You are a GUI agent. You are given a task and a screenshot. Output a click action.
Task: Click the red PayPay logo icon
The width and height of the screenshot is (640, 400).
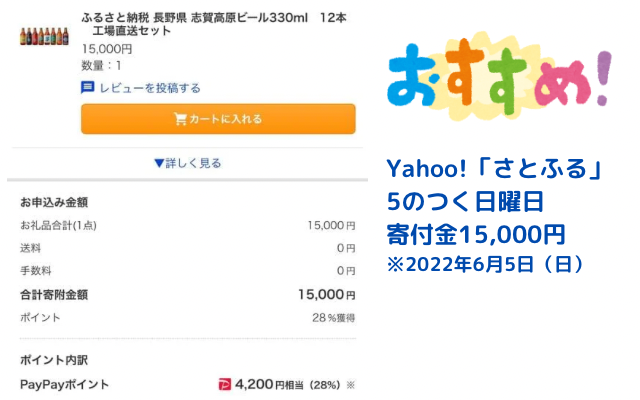click(224, 384)
